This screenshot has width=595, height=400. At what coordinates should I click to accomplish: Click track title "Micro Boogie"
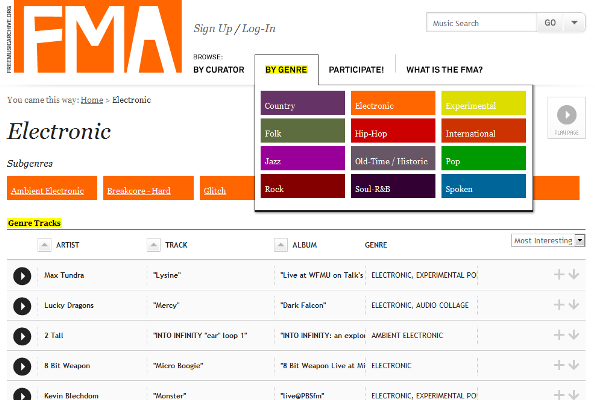[178, 365]
